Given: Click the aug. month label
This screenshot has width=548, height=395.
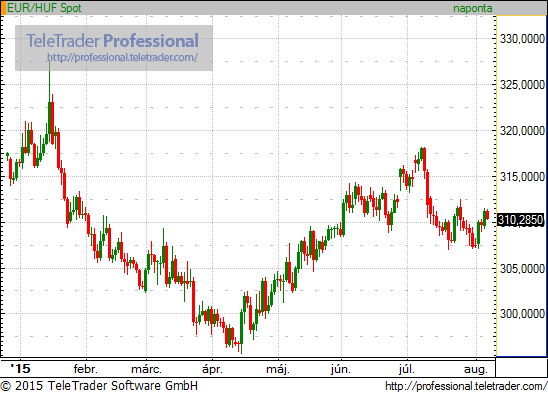Looking at the screenshot, I should click(476, 369).
